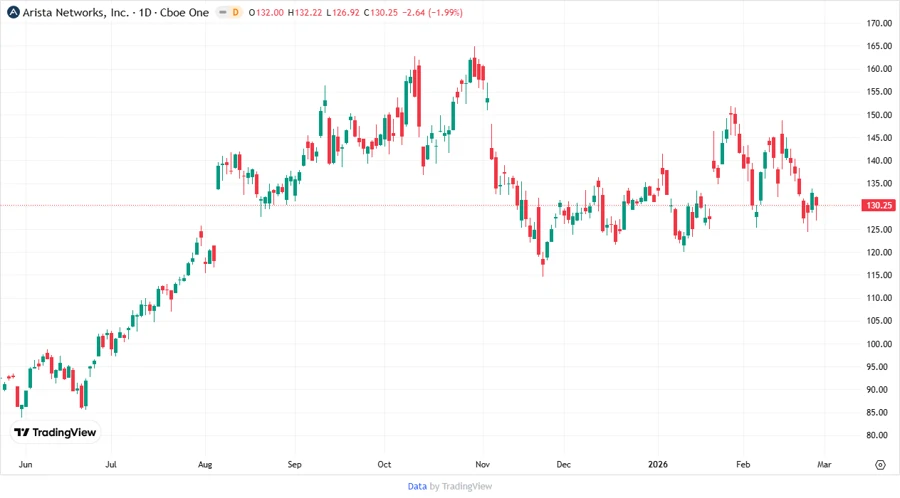Viewport: 900px width, 498px height.
Task: Click the Mar label on time axis
Action: (x=824, y=464)
